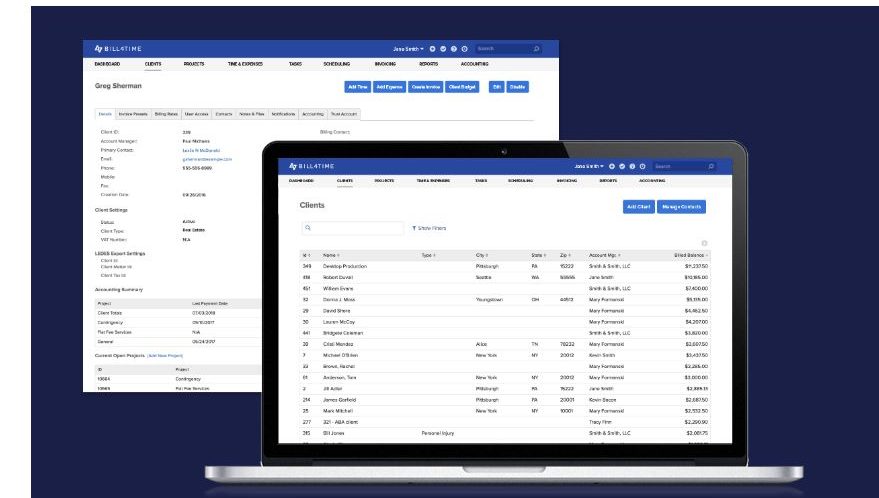Switch to the Notes & Files tab
Image resolution: width=879 pixels, height=498 pixels.
252,114
